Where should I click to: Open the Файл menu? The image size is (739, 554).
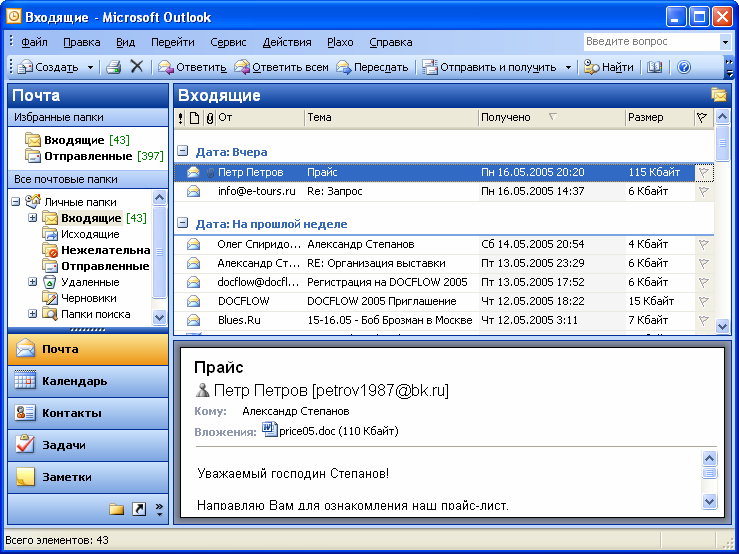click(34, 42)
